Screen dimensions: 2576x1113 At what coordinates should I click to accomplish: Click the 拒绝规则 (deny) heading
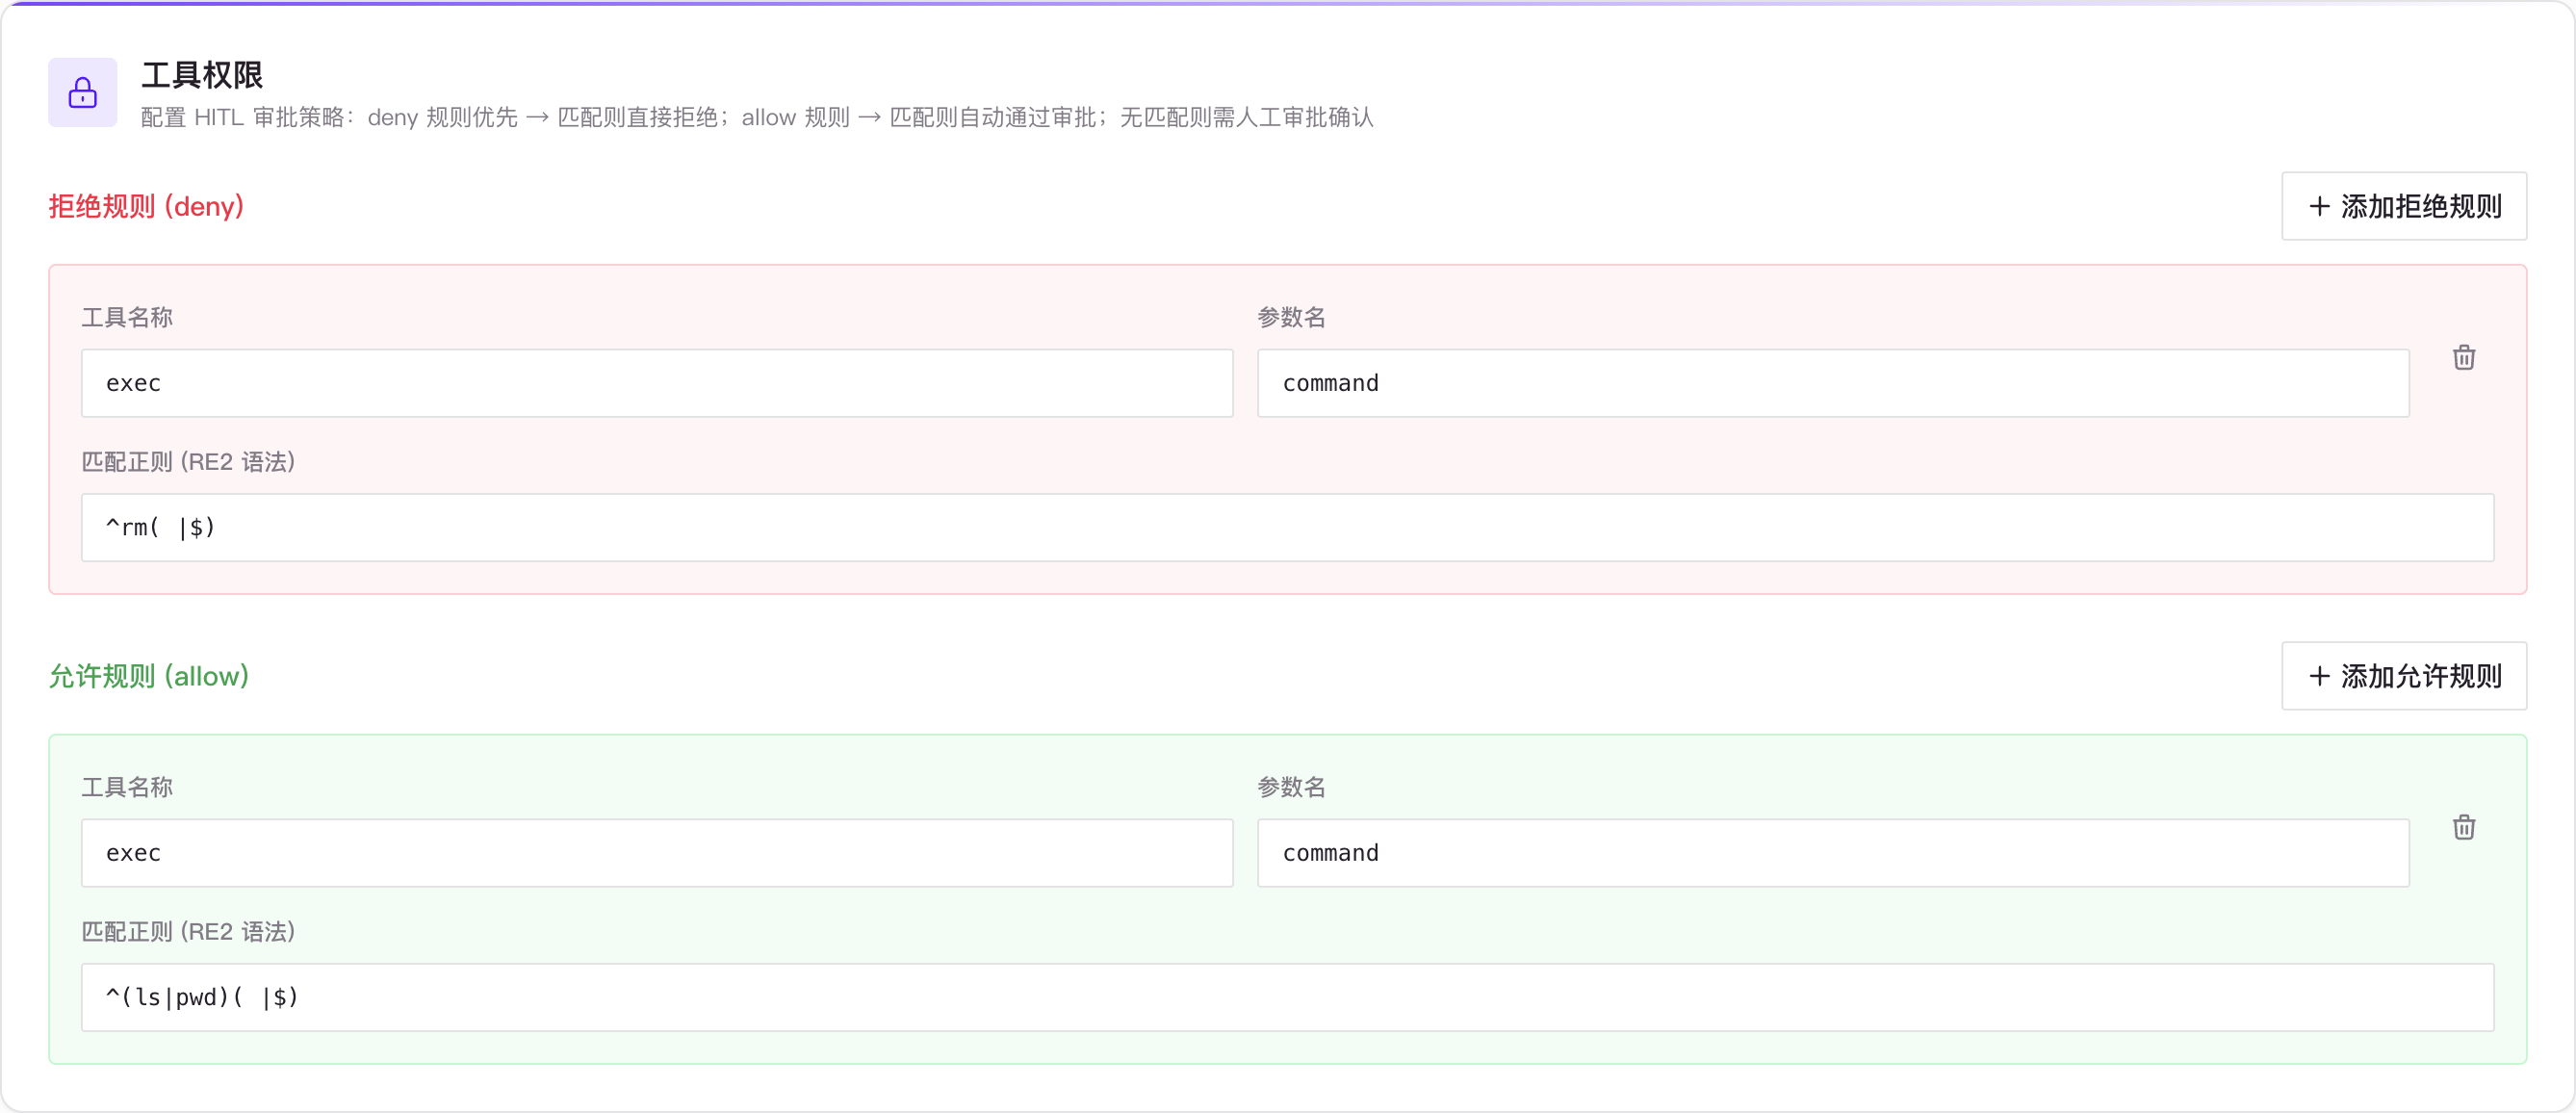coord(146,206)
